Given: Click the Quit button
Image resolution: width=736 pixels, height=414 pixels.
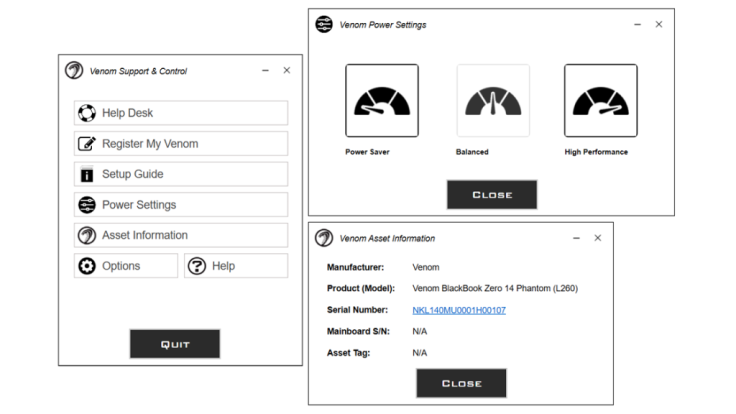Looking at the screenshot, I should click(x=175, y=344).
